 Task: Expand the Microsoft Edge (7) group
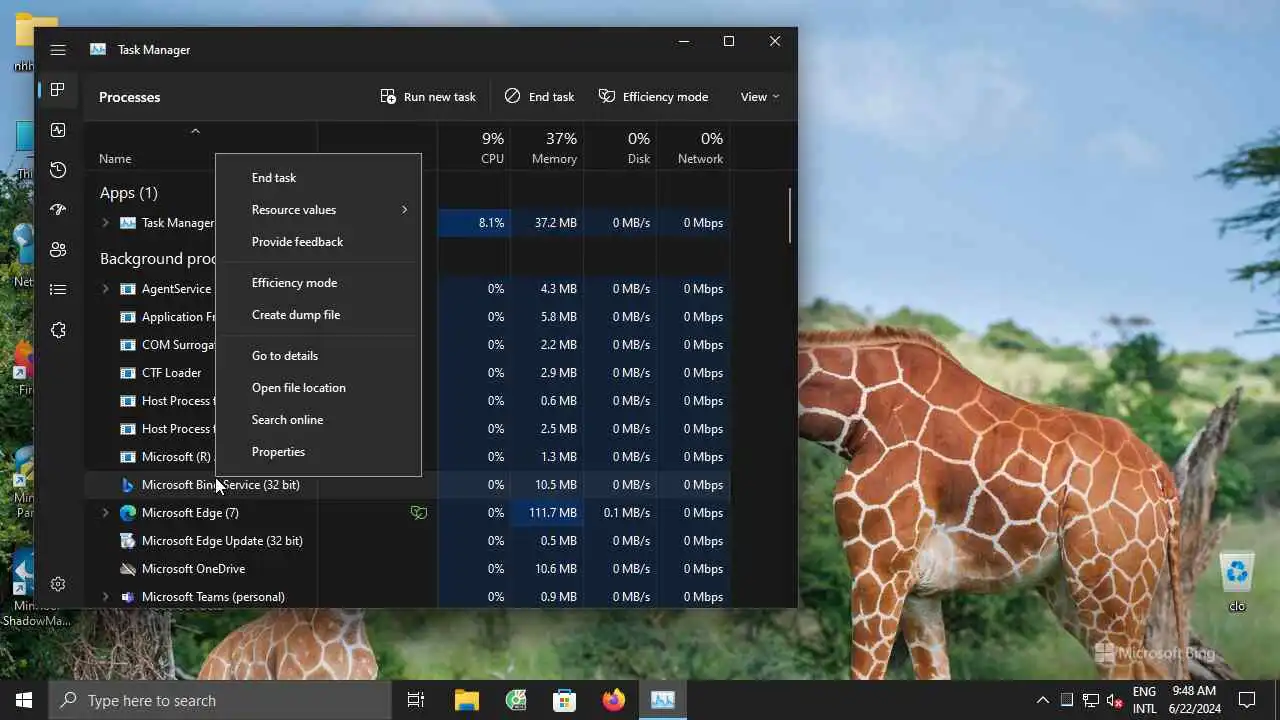105,513
